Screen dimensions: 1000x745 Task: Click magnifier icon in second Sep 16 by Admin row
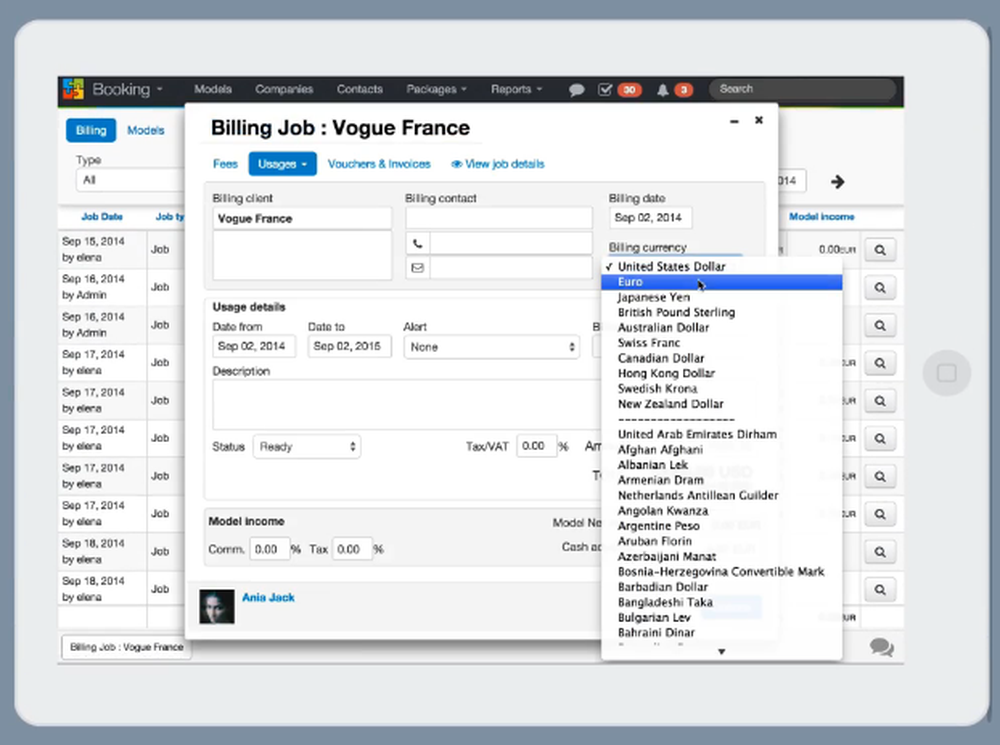pyautogui.click(x=880, y=325)
